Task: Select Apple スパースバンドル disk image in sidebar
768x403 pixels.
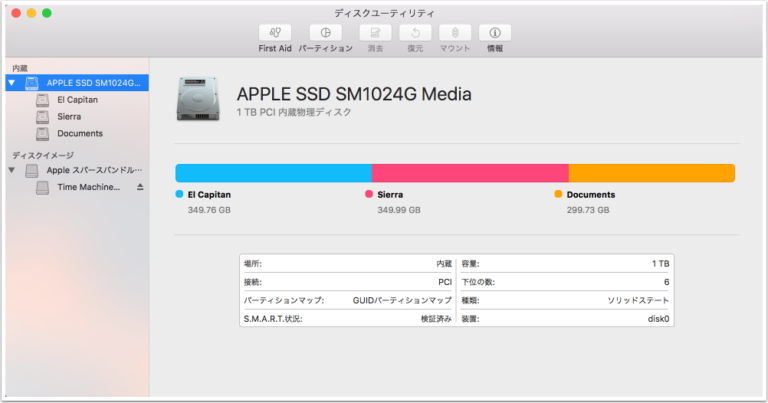Action: [x=77, y=170]
